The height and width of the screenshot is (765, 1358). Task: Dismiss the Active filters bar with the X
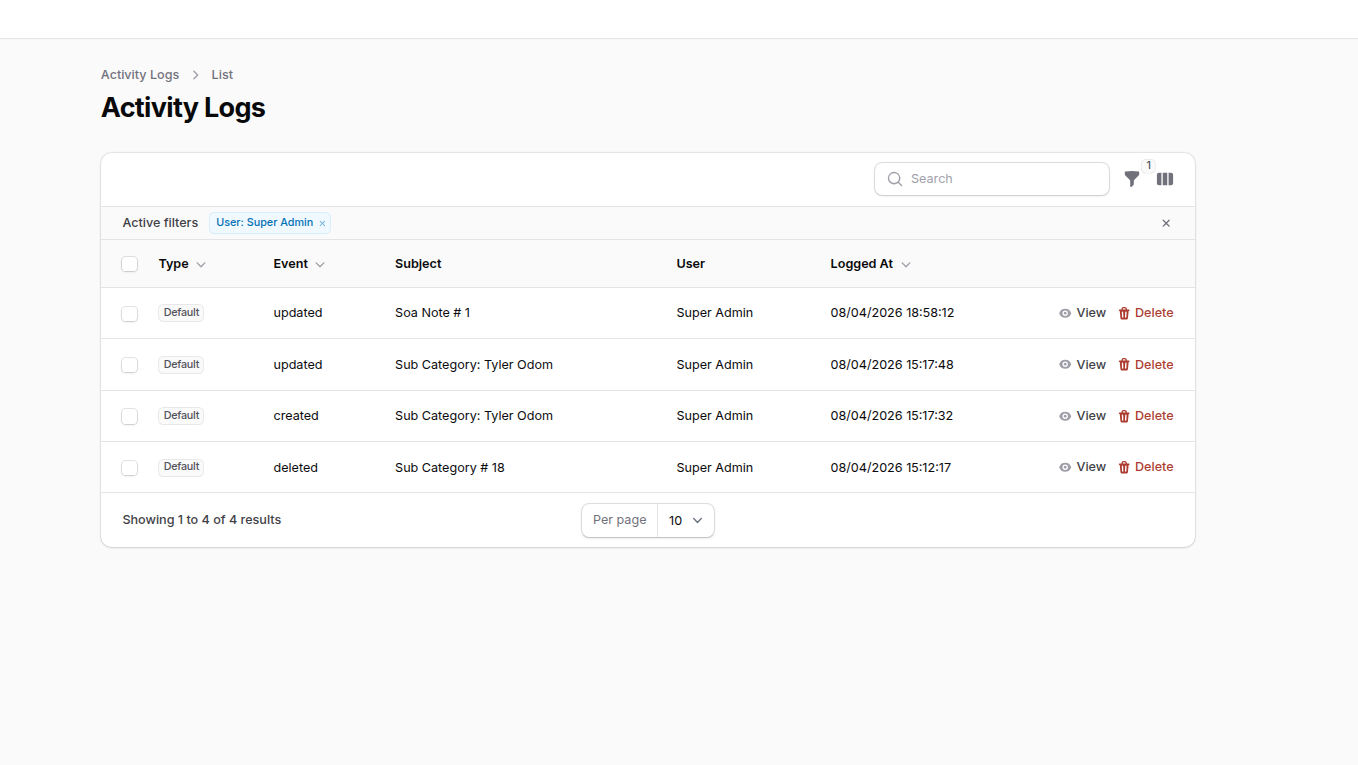click(x=1166, y=223)
